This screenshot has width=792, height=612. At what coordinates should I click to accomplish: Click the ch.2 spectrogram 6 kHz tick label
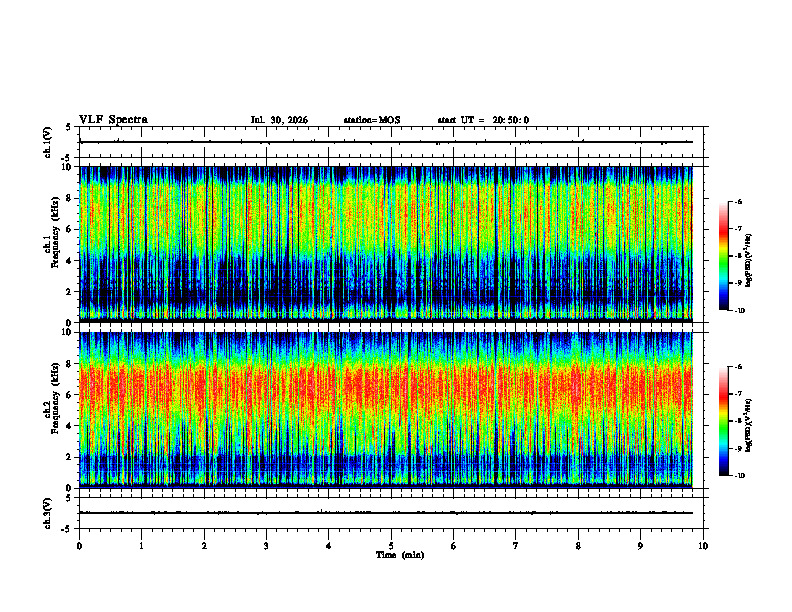pyautogui.click(x=70, y=395)
